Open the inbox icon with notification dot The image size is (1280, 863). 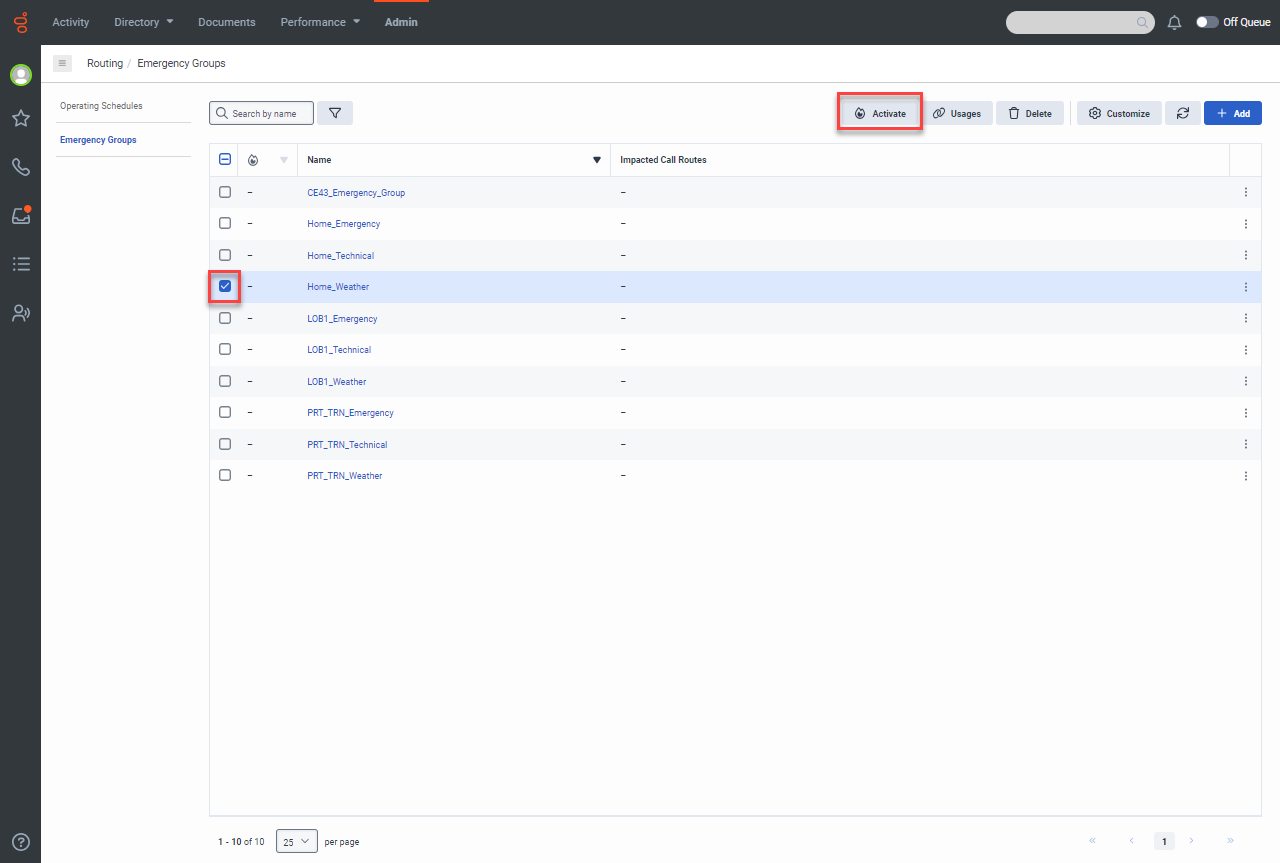click(20, 215)
